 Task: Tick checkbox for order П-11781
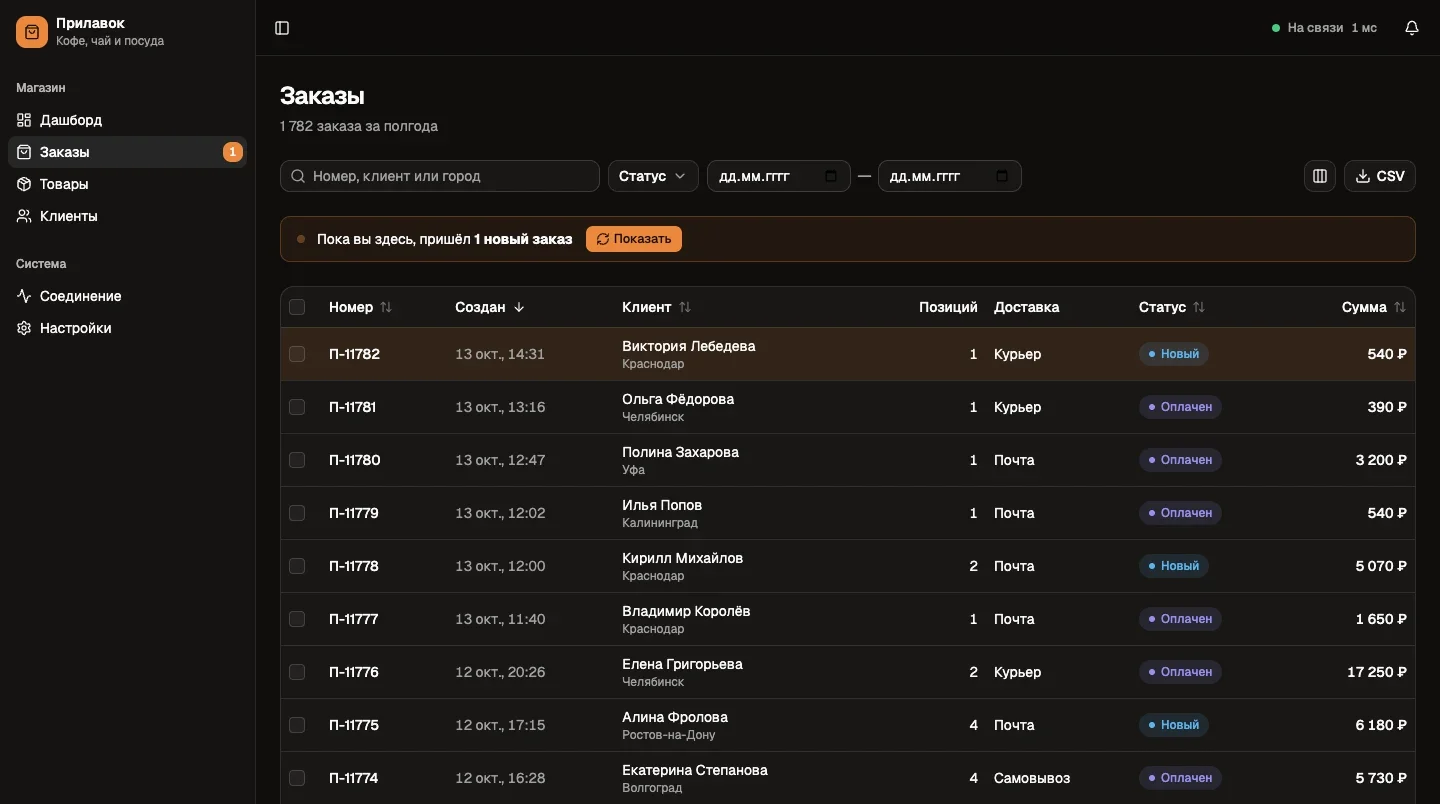[297, 407]
